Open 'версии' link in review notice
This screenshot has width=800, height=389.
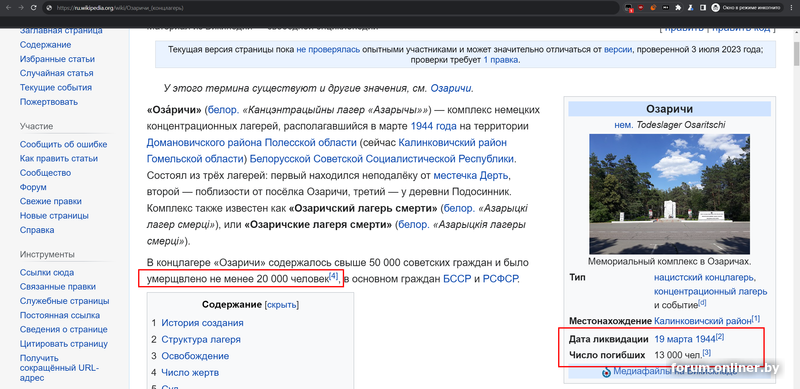point(618,50)
